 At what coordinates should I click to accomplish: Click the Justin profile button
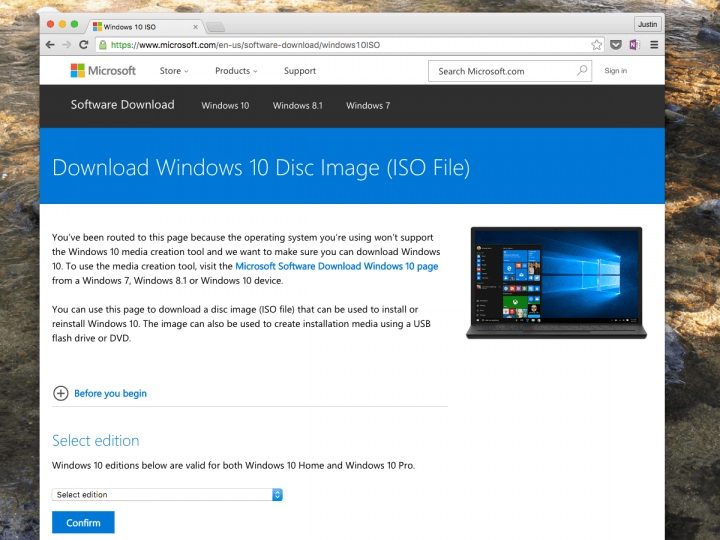[x=647, y=24]
